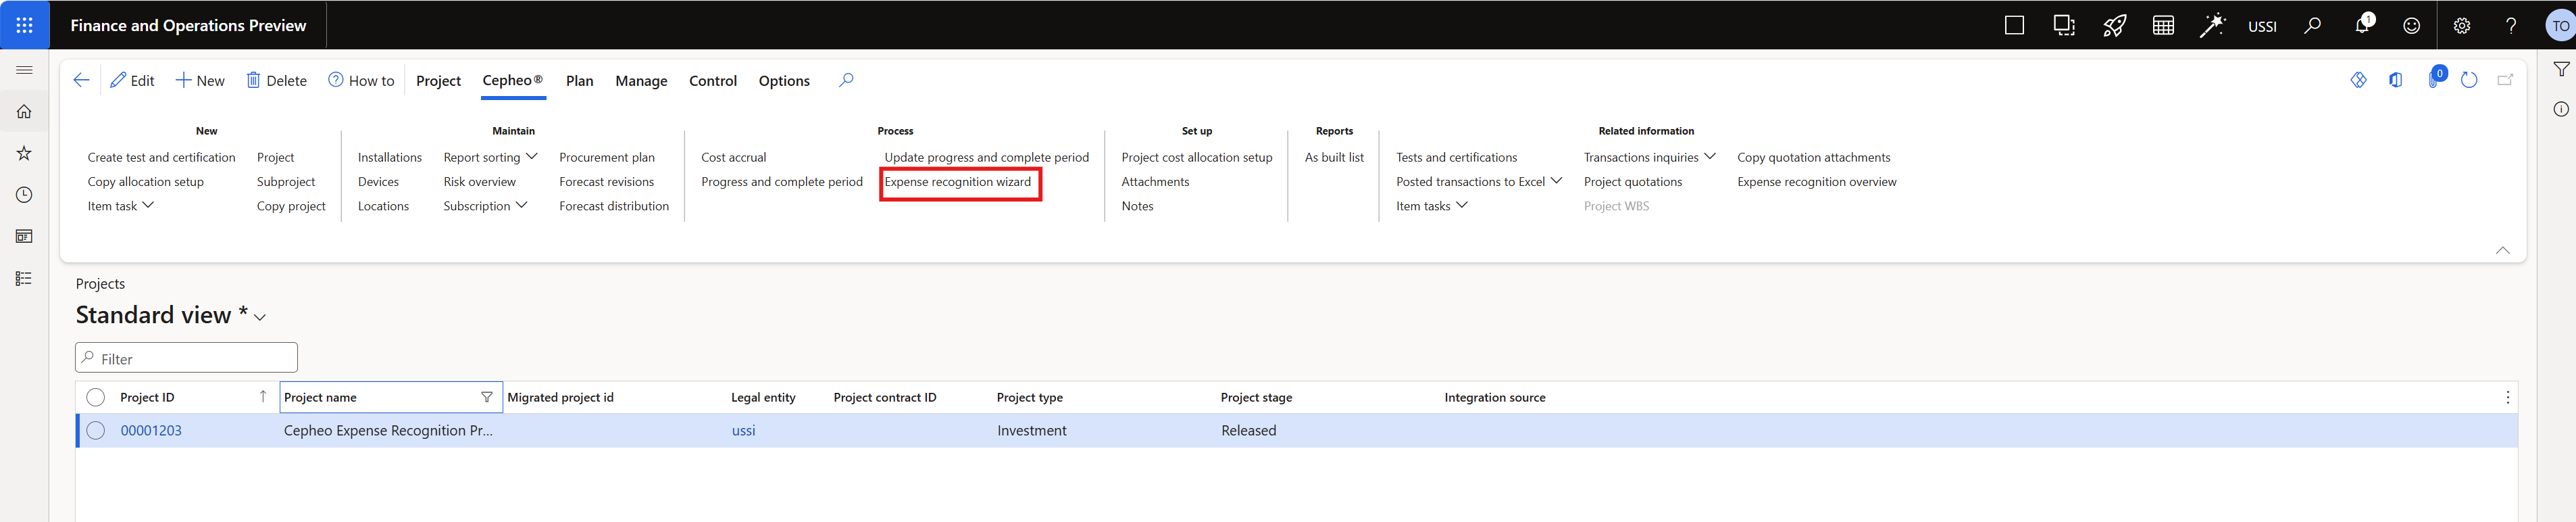Open the settings gear icon
Image resolution: width=2576 pixels, height=522 pixels.
[x=2462, y=26]
